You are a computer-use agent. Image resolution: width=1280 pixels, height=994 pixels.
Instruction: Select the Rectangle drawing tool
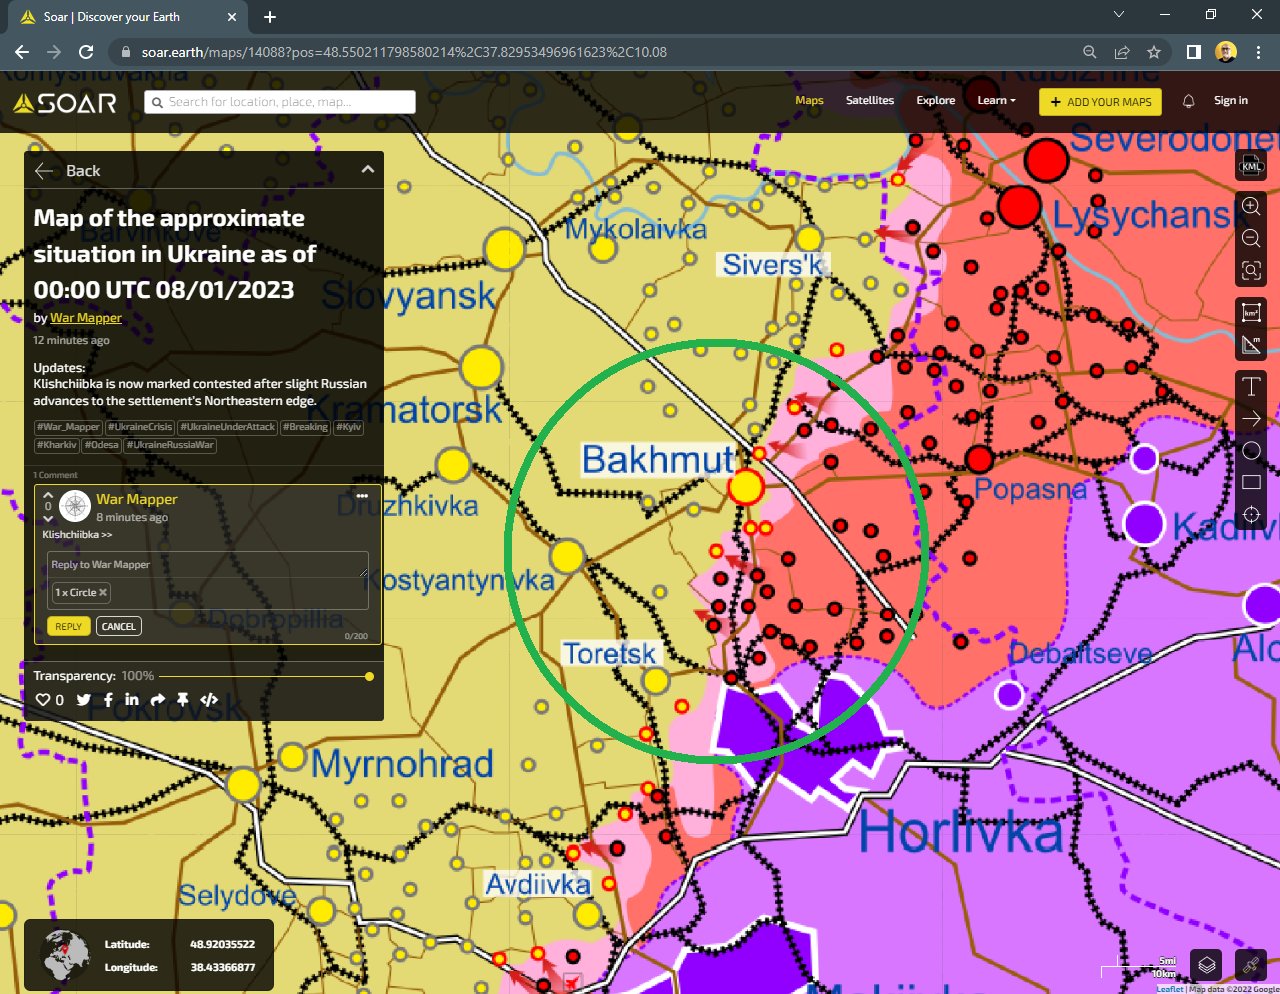coord(1251,483)
